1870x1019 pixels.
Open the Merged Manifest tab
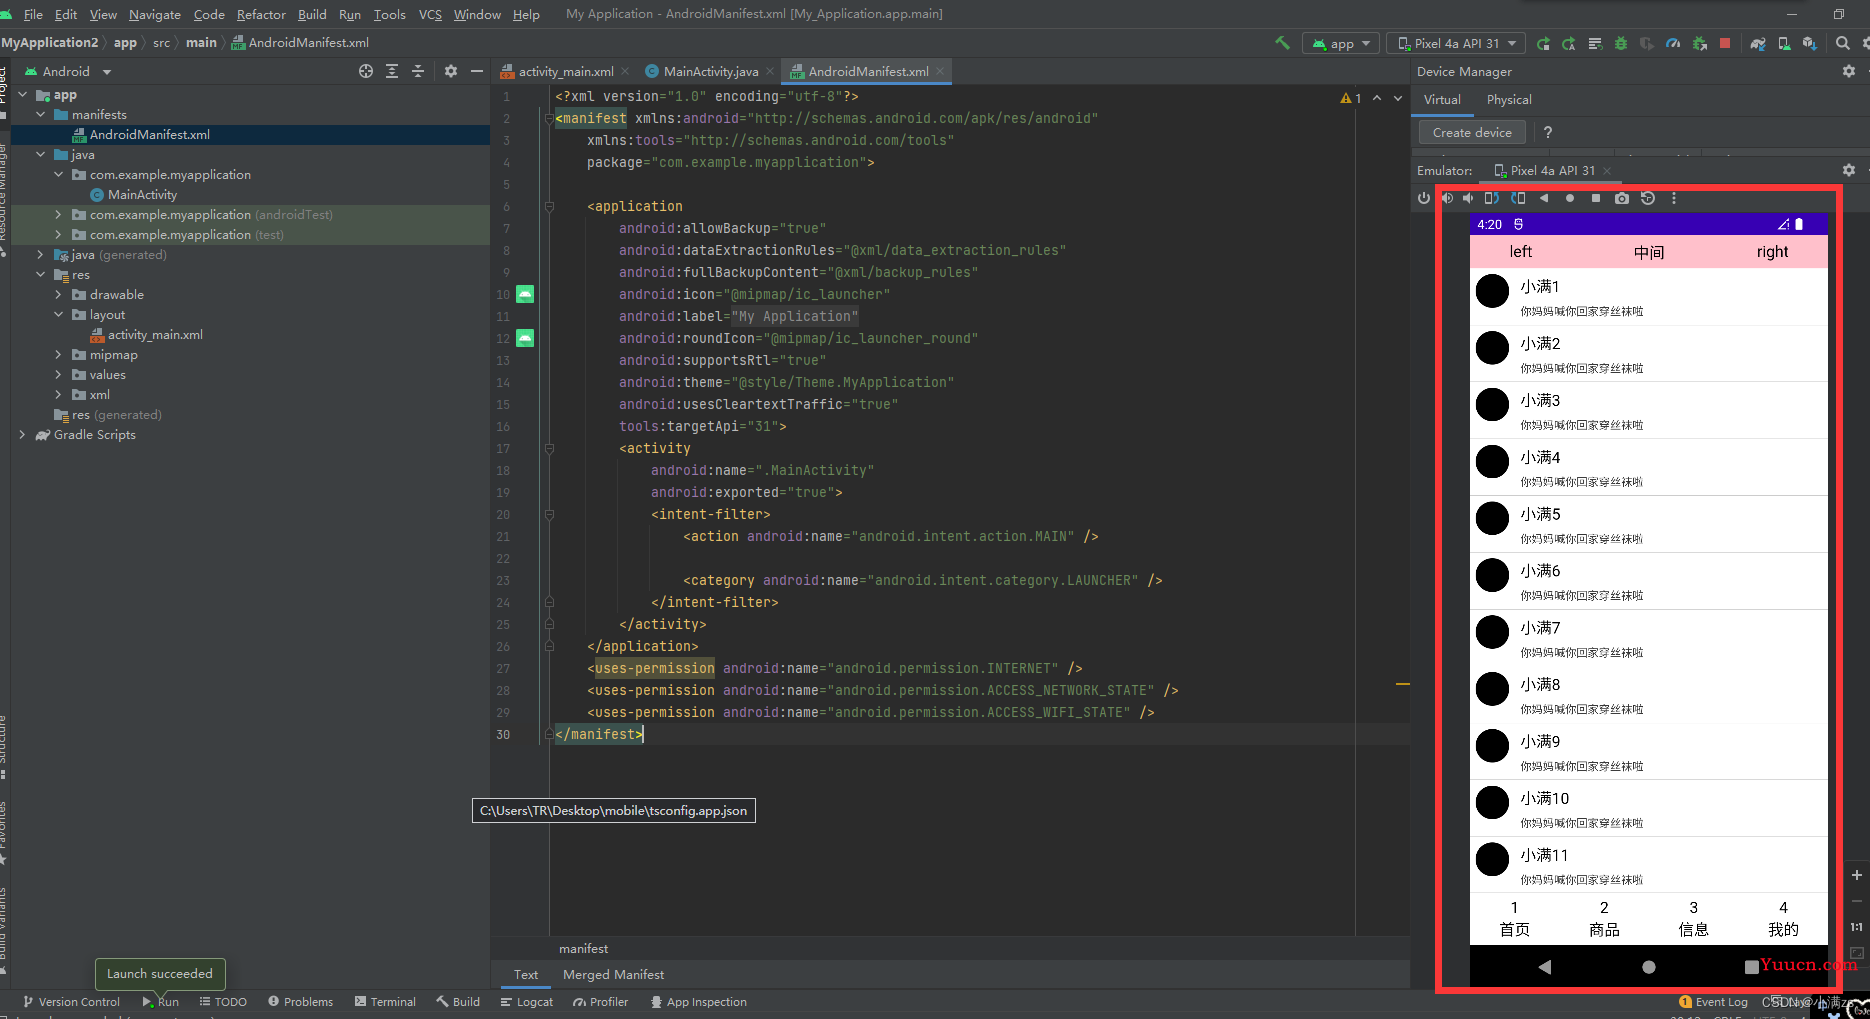click(613, 975)
